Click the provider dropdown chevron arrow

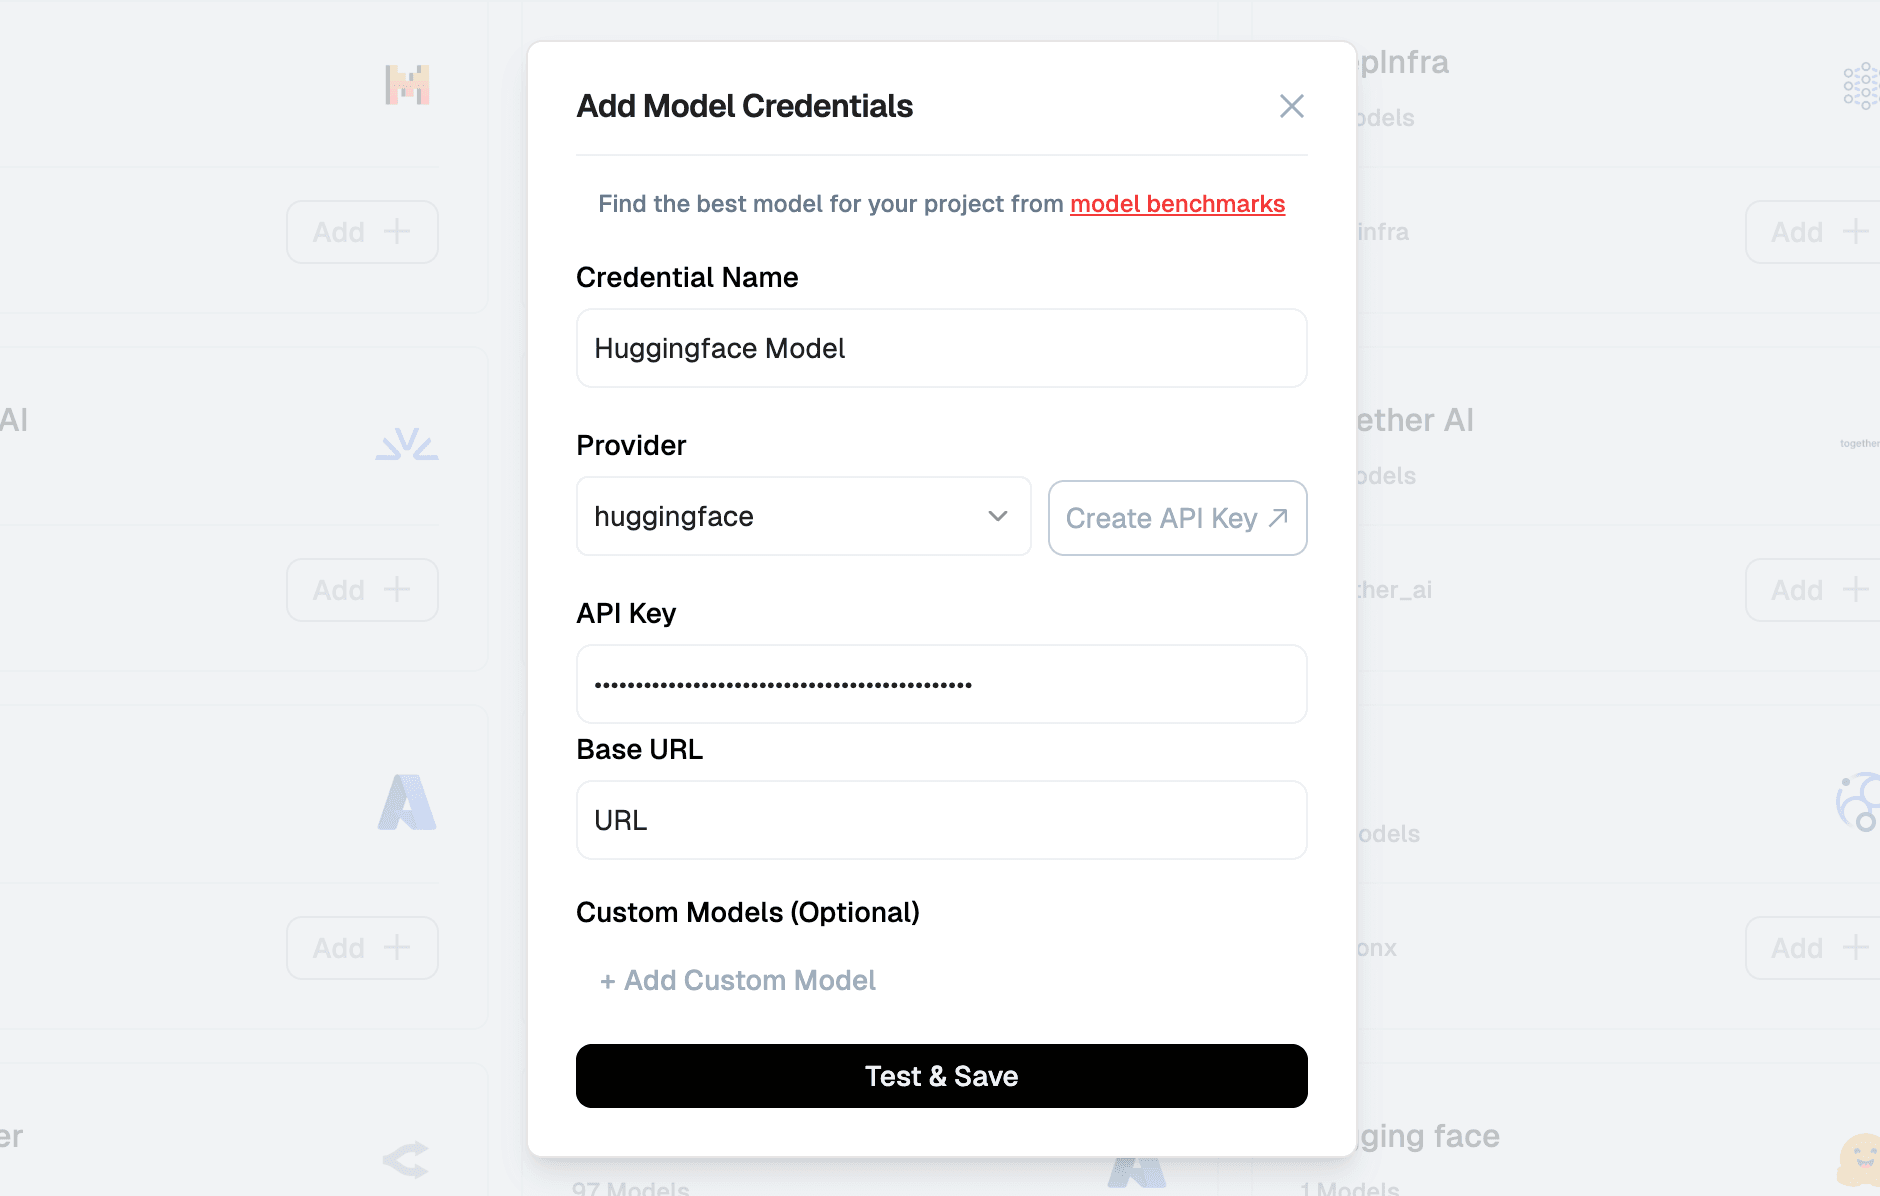(x=997, y=516)
